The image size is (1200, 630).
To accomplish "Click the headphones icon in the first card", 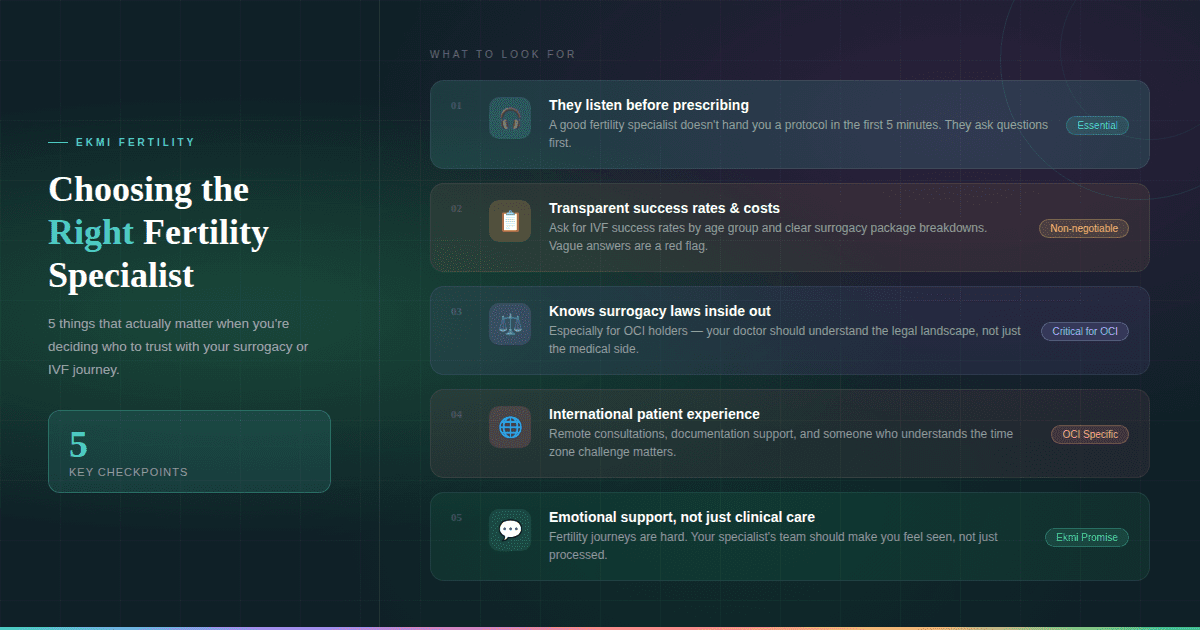I will [510, 118].
